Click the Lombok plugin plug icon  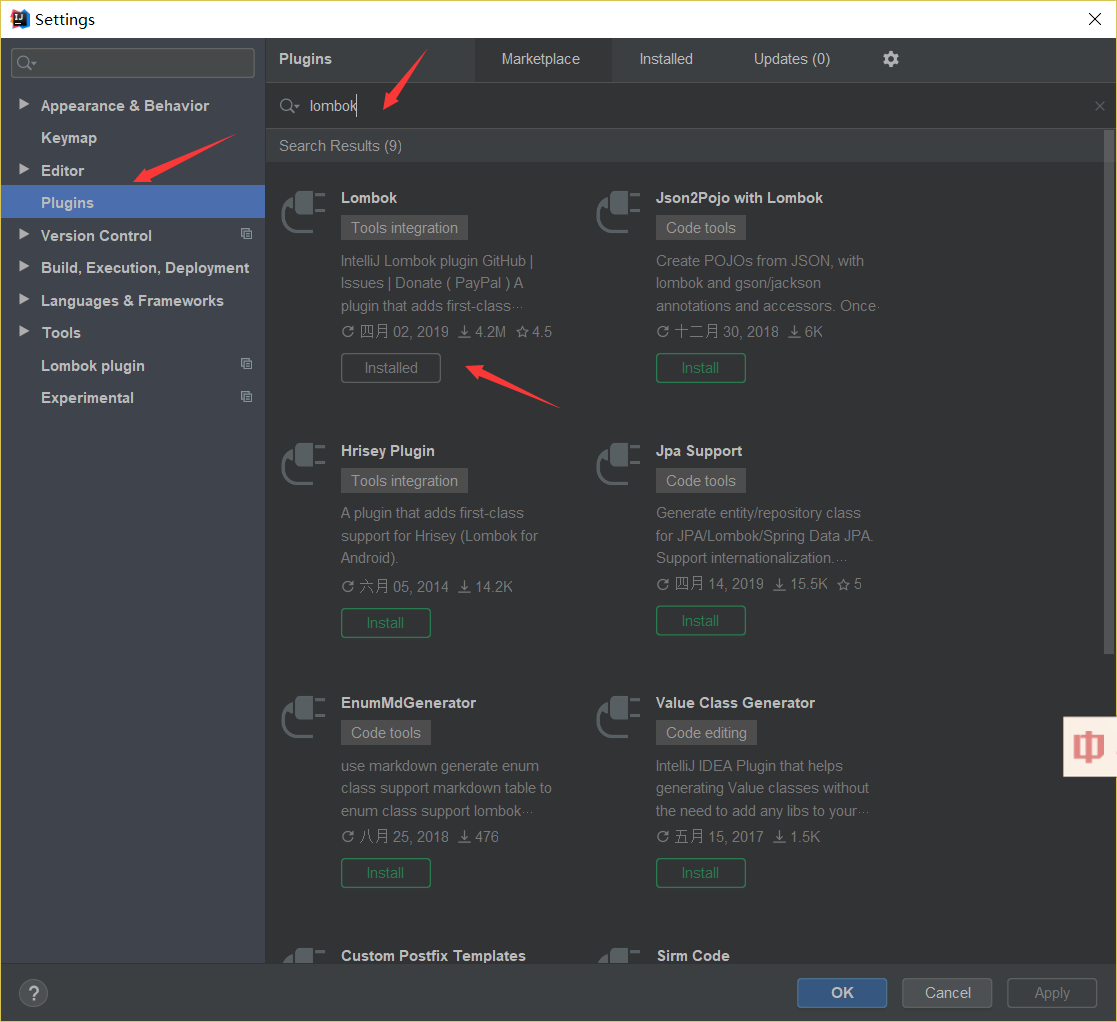point(303,212)
